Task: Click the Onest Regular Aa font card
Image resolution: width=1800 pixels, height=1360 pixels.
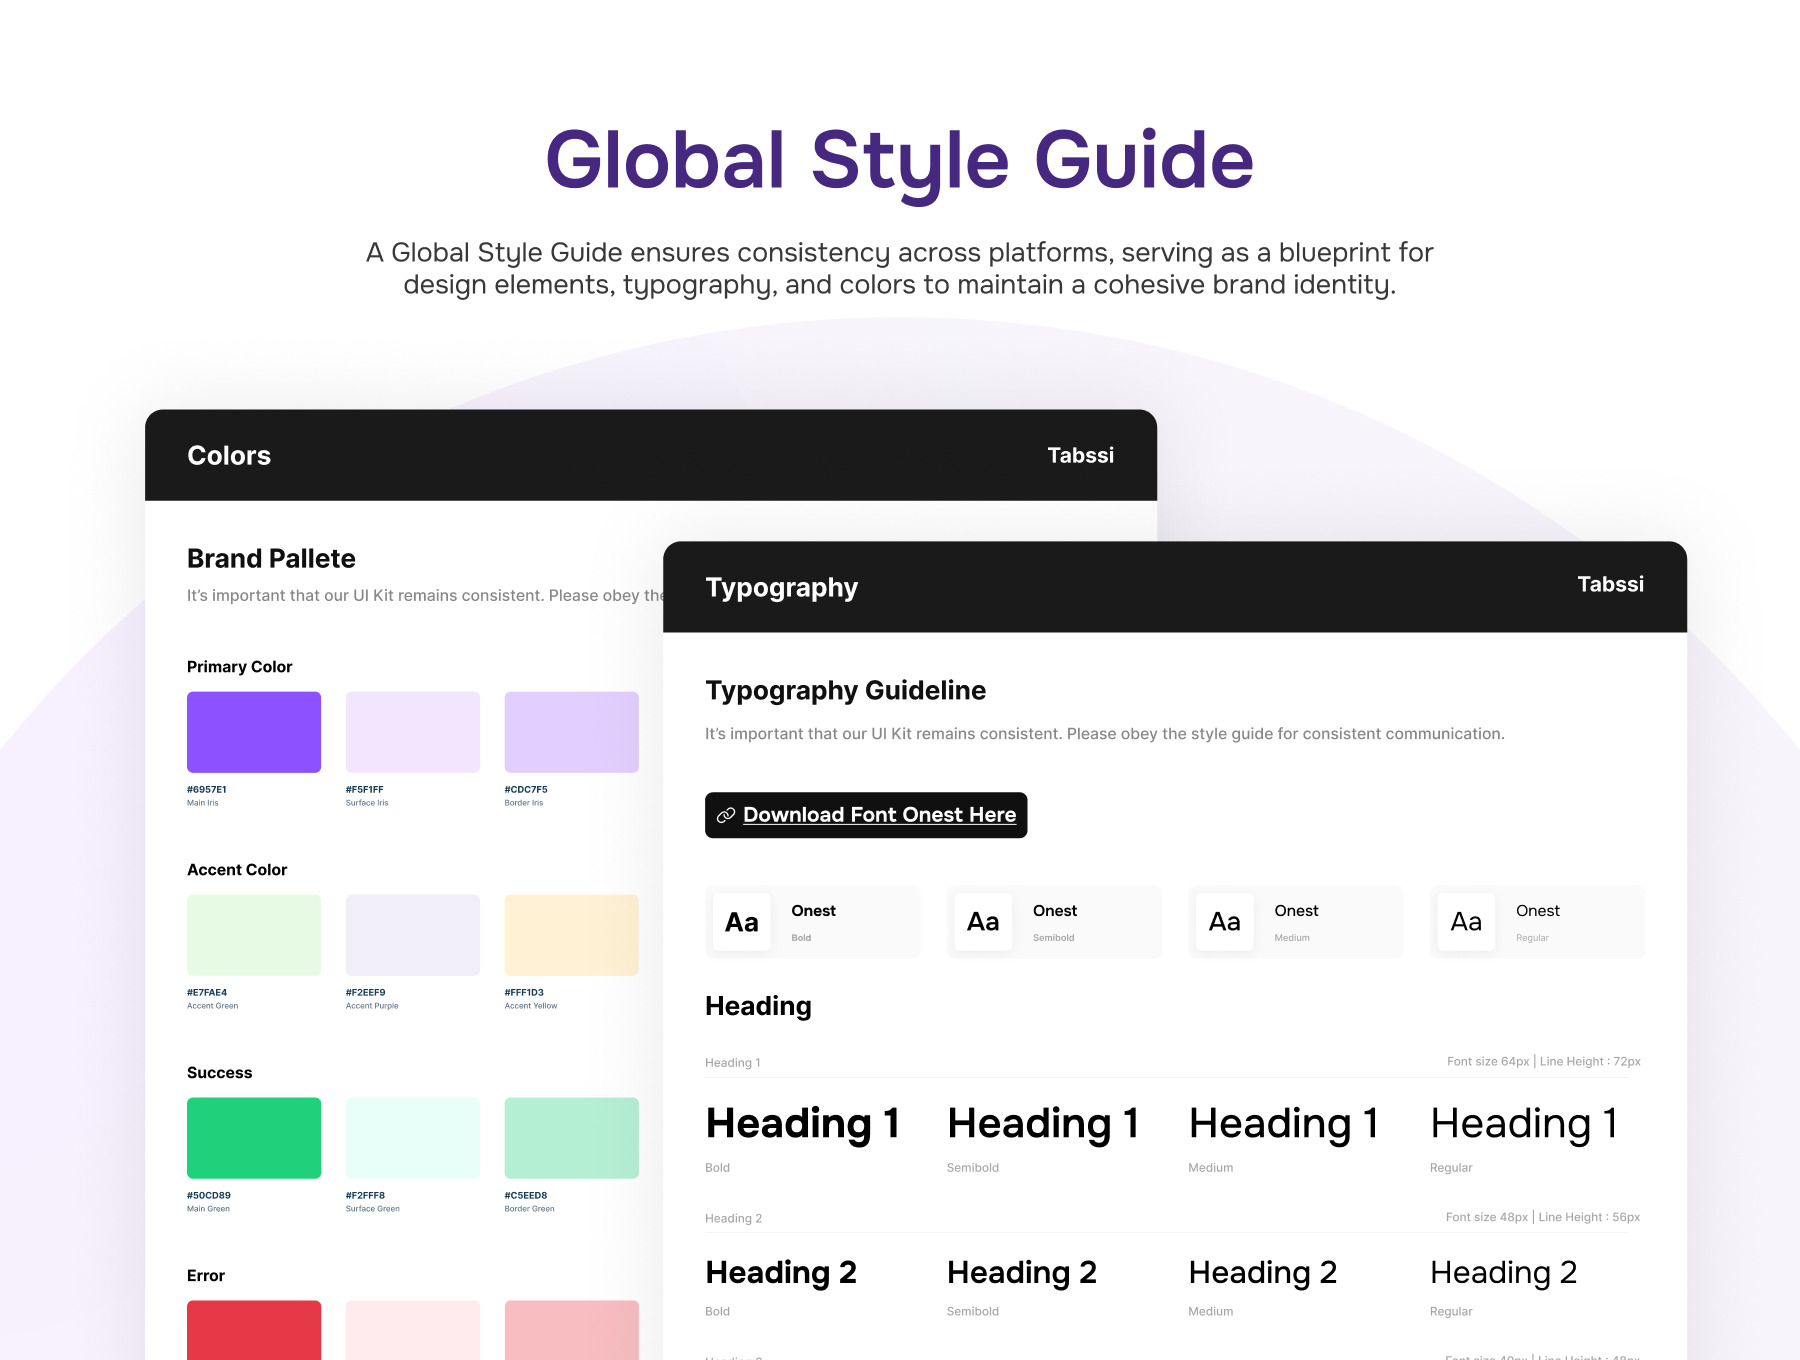Action: 1537,922
